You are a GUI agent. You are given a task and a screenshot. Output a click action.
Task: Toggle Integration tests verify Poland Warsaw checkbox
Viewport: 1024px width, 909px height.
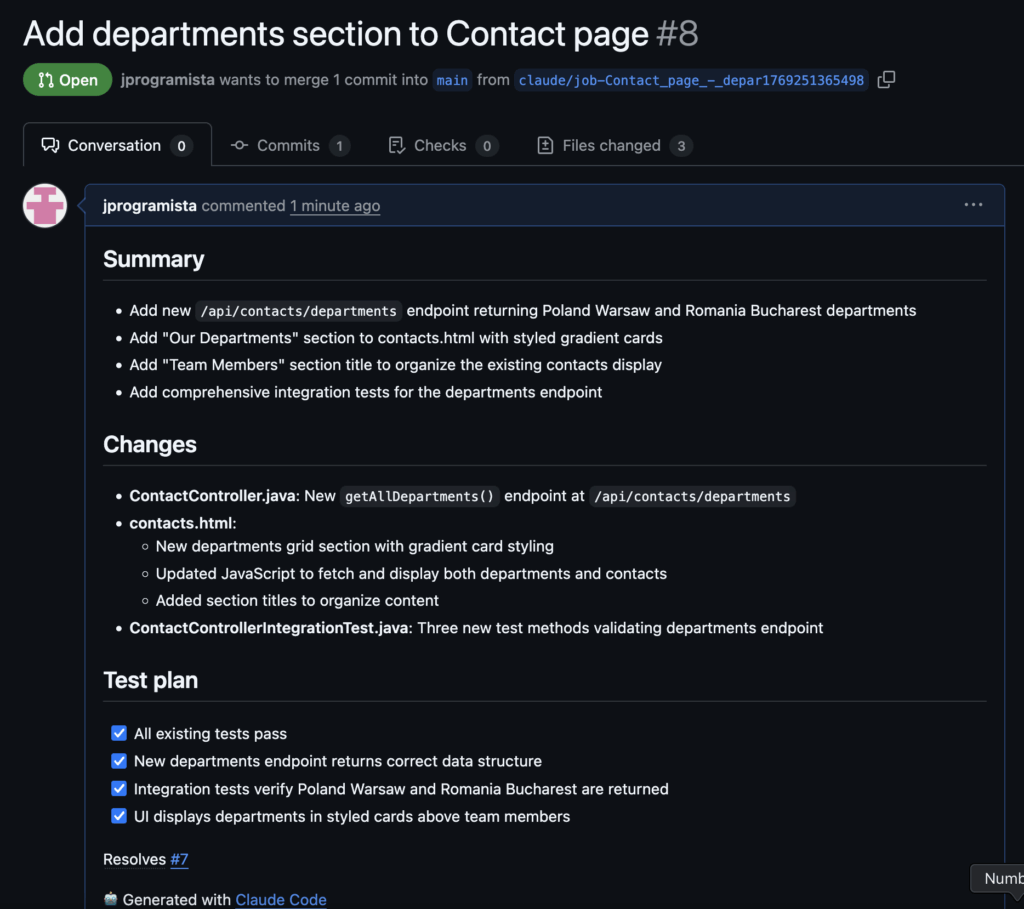coord(119,789)
